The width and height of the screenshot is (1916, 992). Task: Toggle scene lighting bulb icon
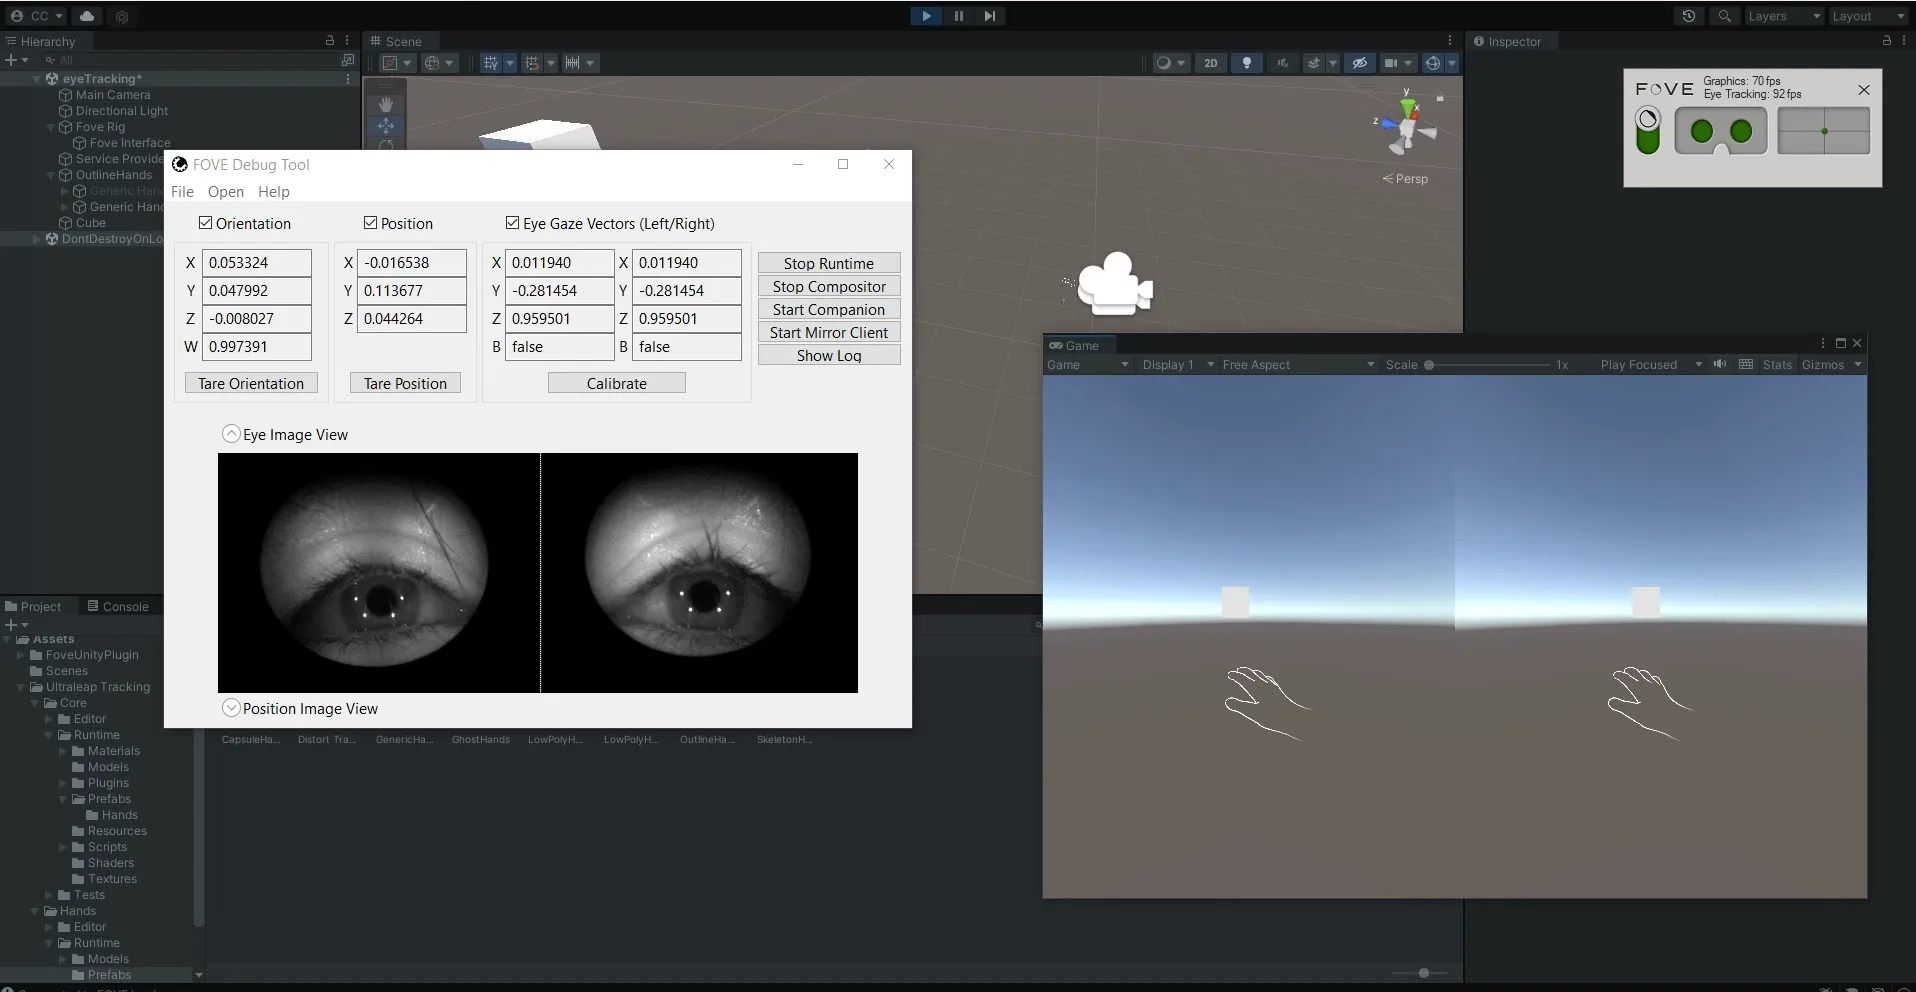(x=1246, y=63)
